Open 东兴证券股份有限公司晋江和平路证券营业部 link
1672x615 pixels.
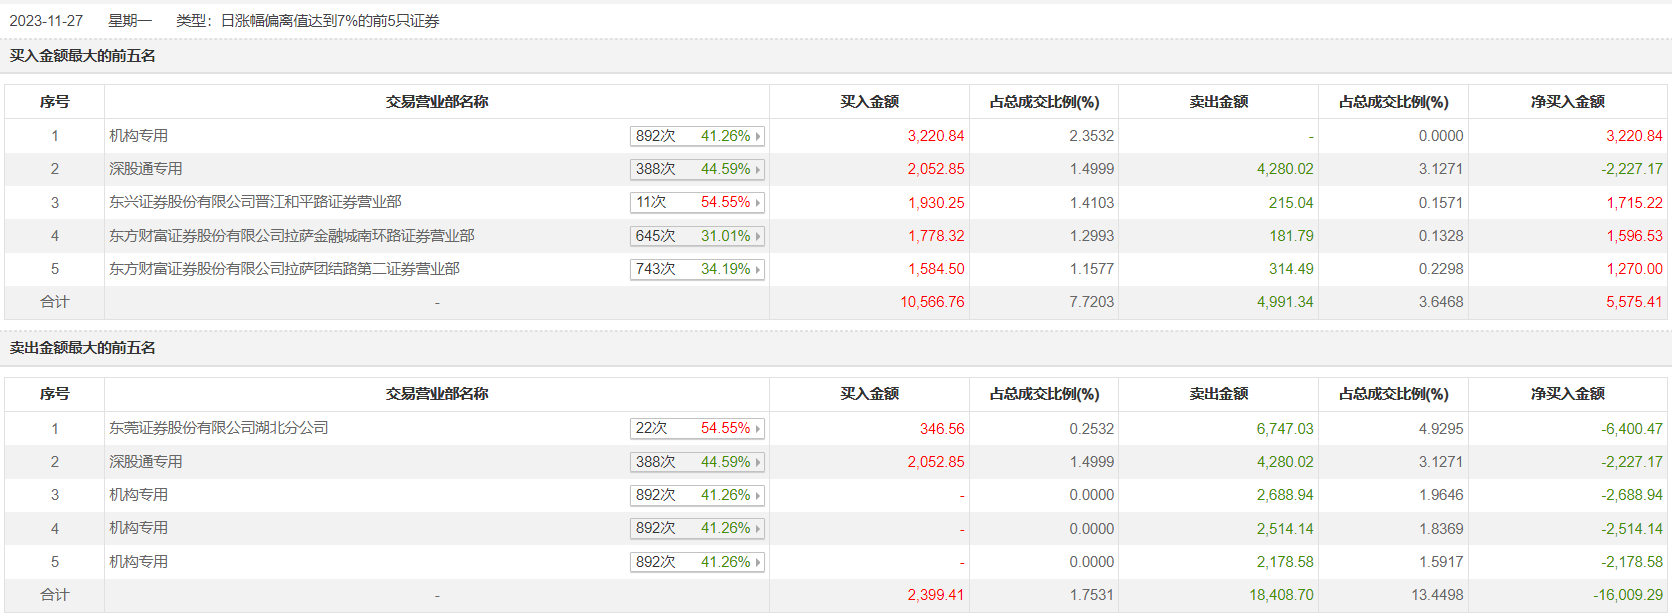pos(255,202)
